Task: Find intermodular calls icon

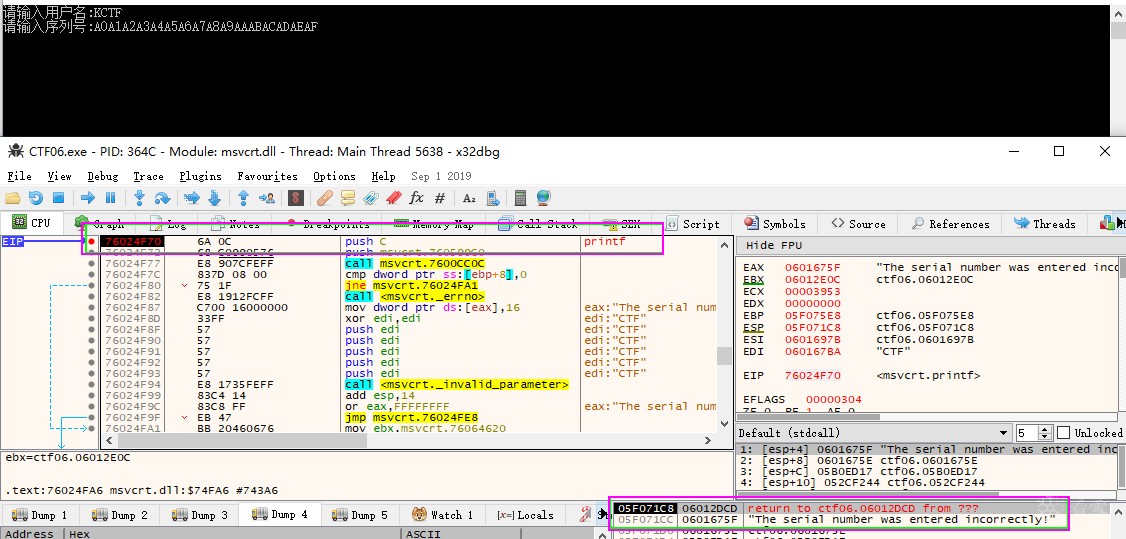Action: click(493, 198)
